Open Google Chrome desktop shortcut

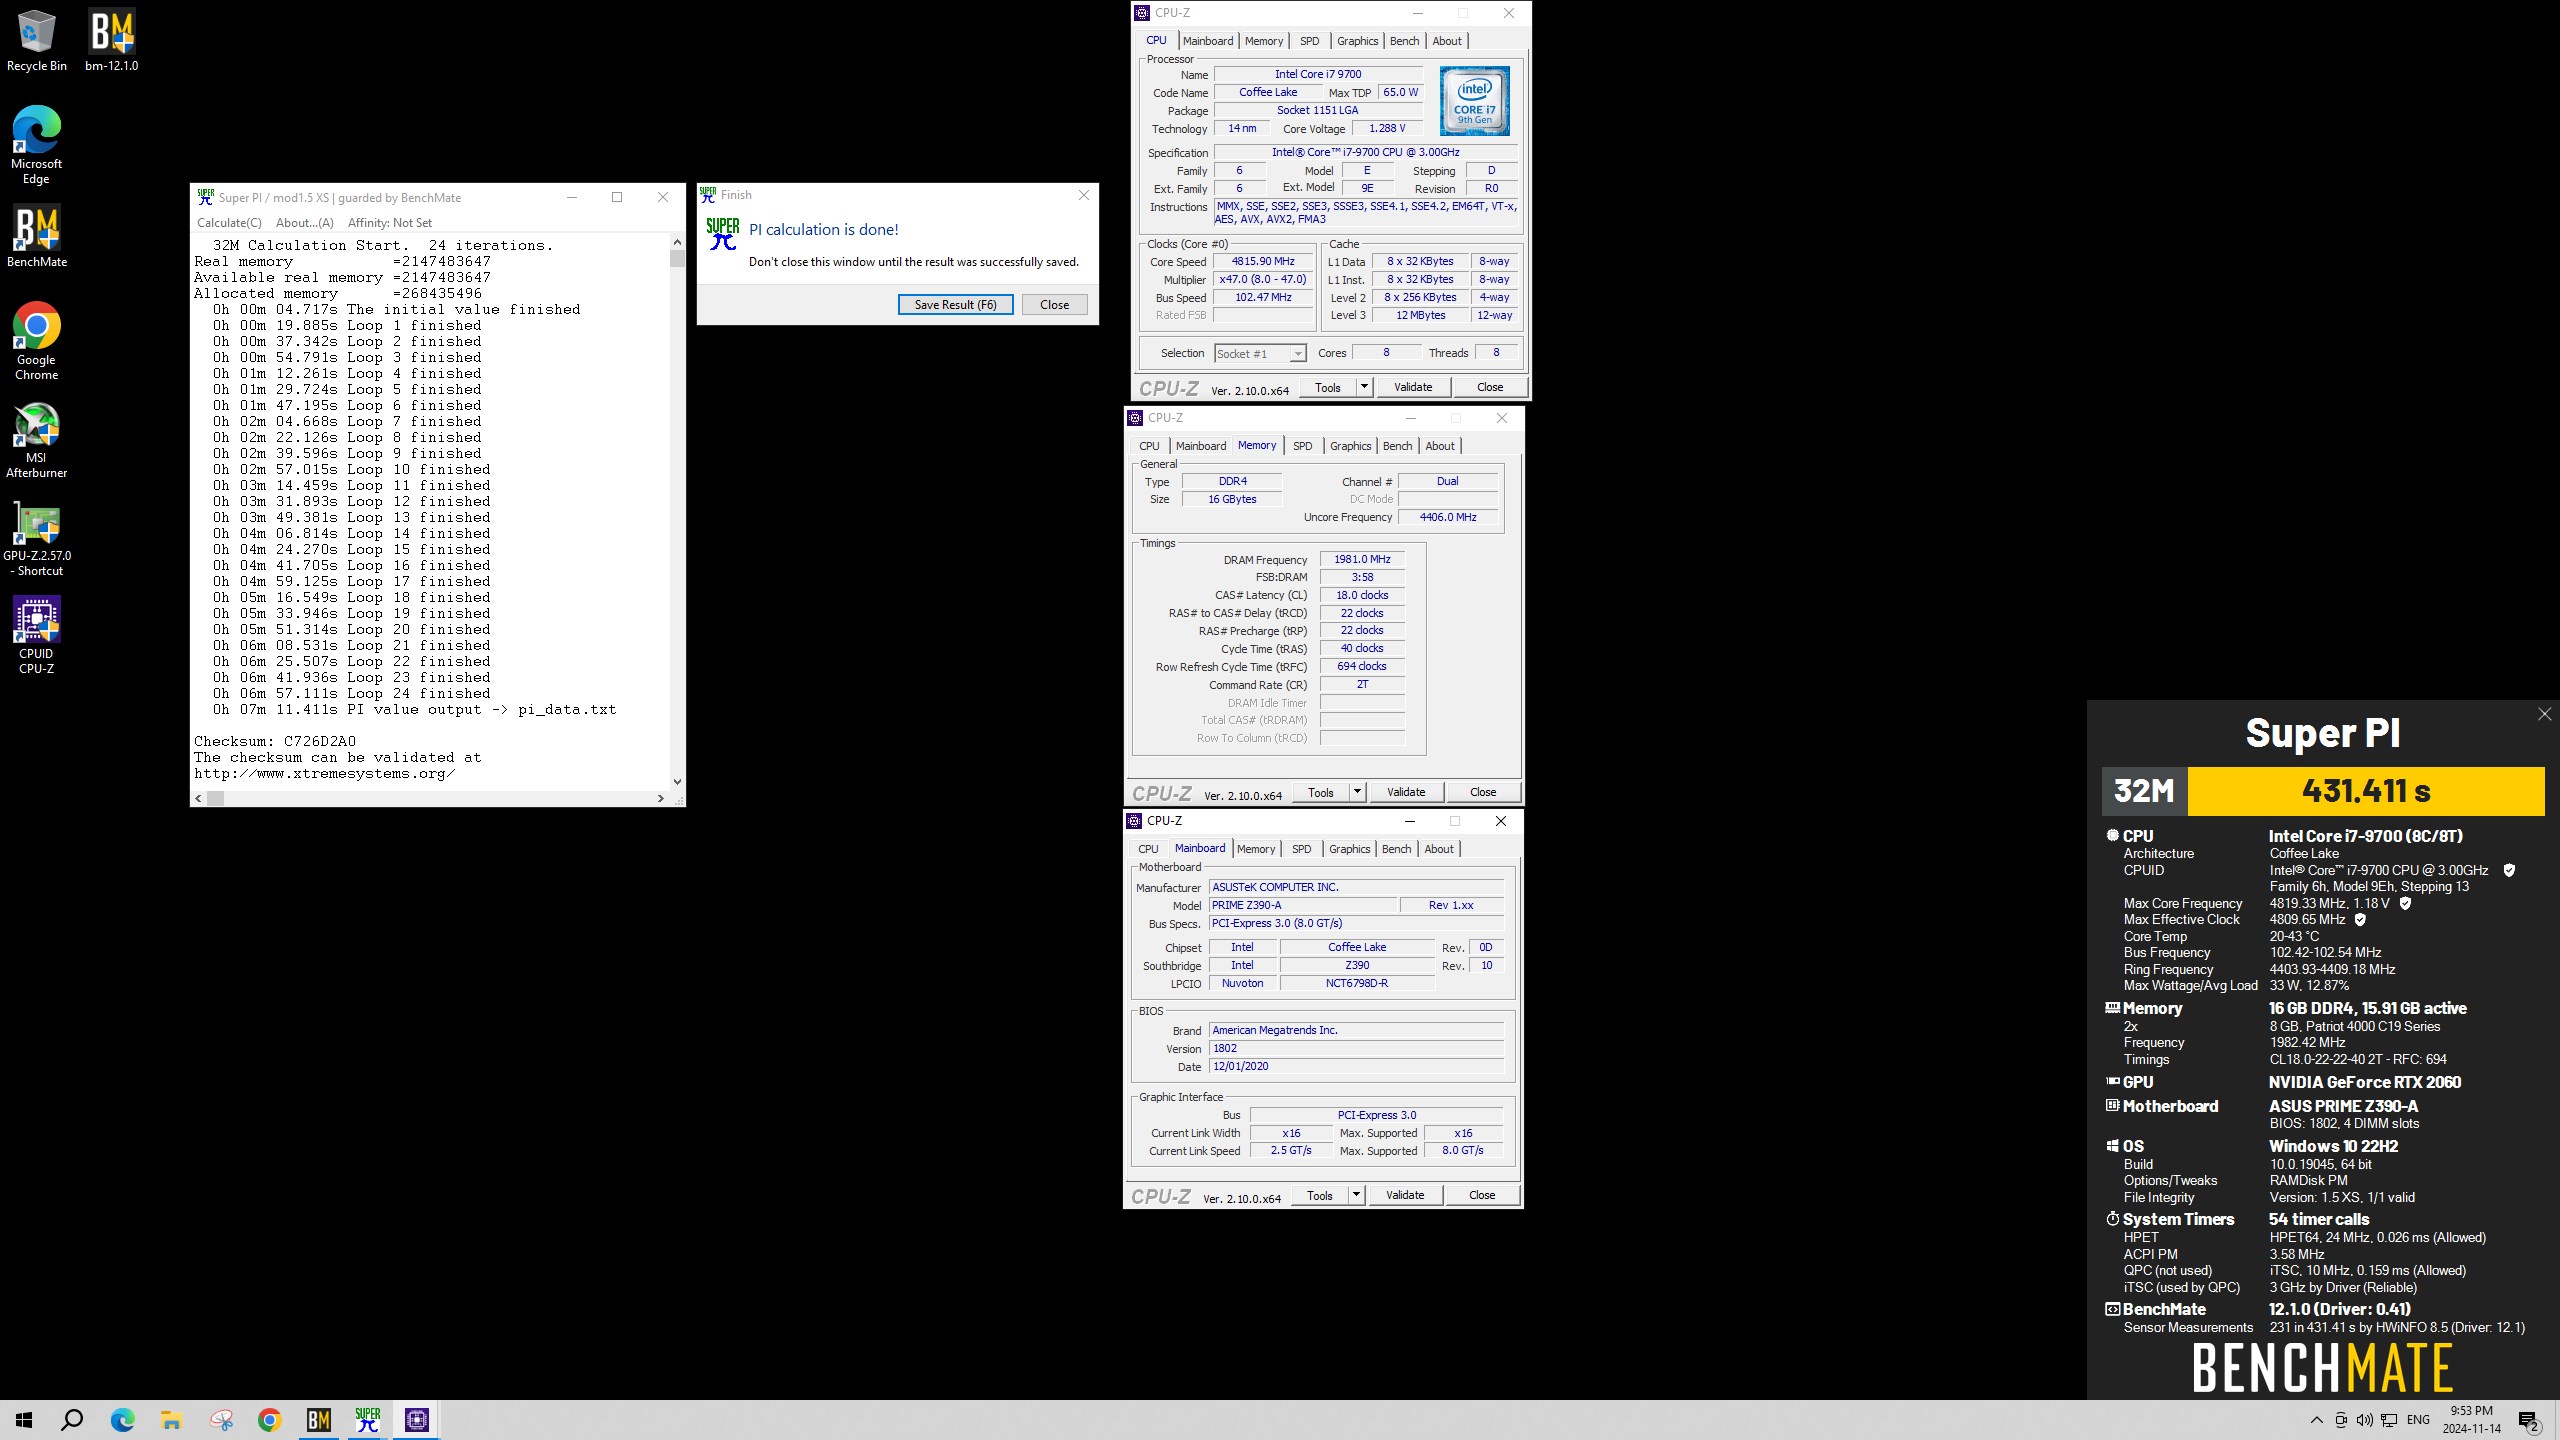point(36,341)
